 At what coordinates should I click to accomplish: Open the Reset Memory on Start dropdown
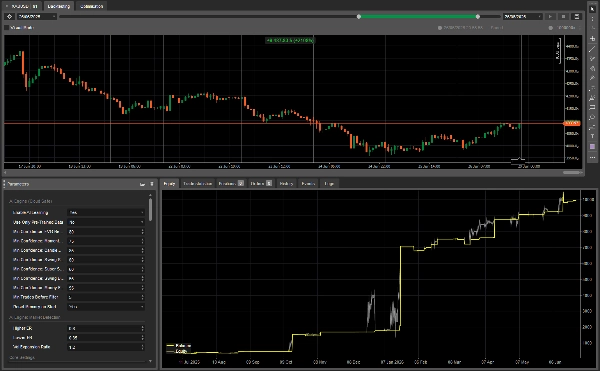tap(106, 307)
